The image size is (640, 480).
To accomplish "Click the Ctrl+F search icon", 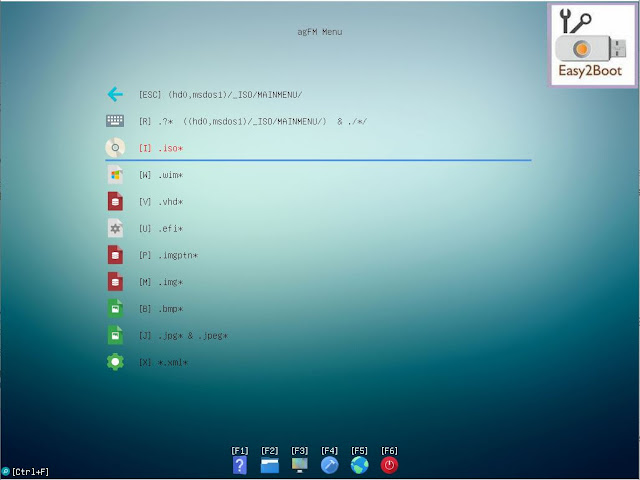I will 5,472.
